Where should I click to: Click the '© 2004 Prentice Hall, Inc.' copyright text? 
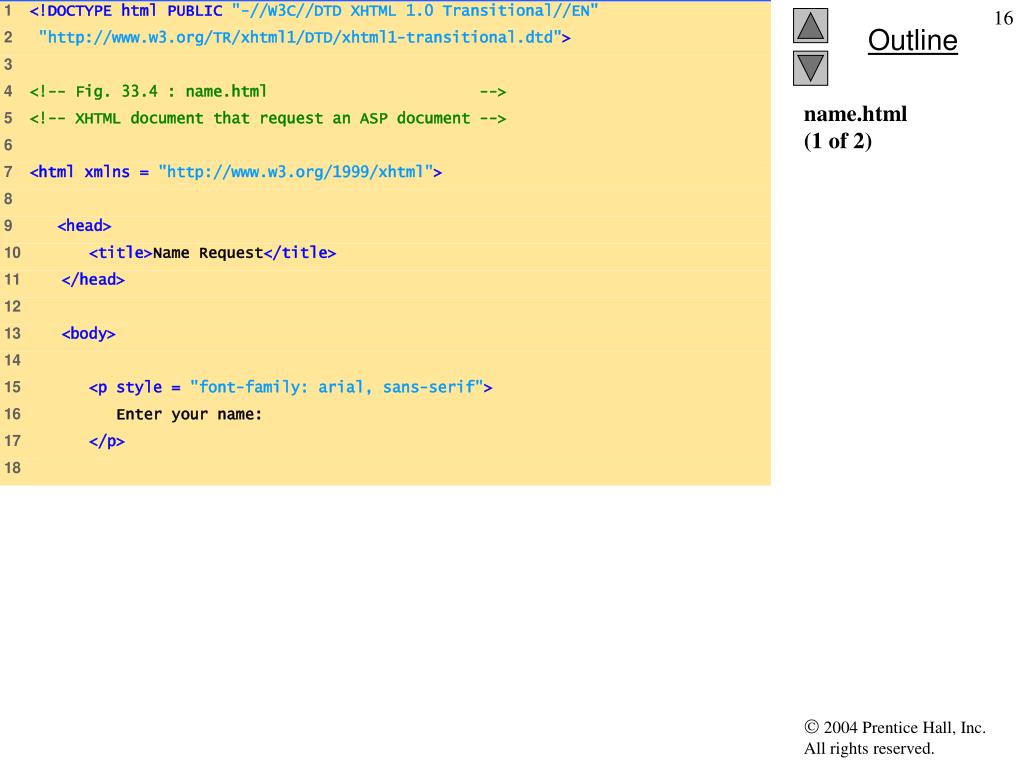pos(895,728)
